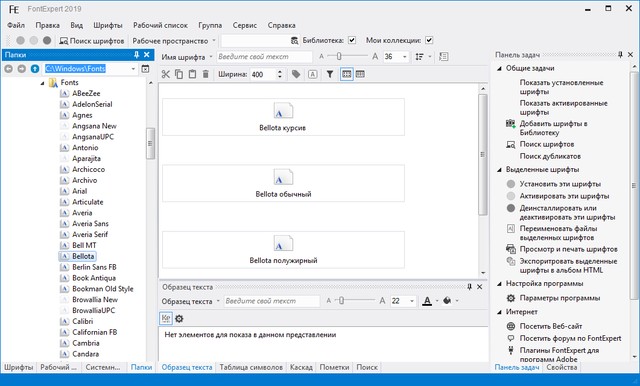Collapse the Общие задачи section
The height and width of the screenshot is (386, 640).
point(499,69)
